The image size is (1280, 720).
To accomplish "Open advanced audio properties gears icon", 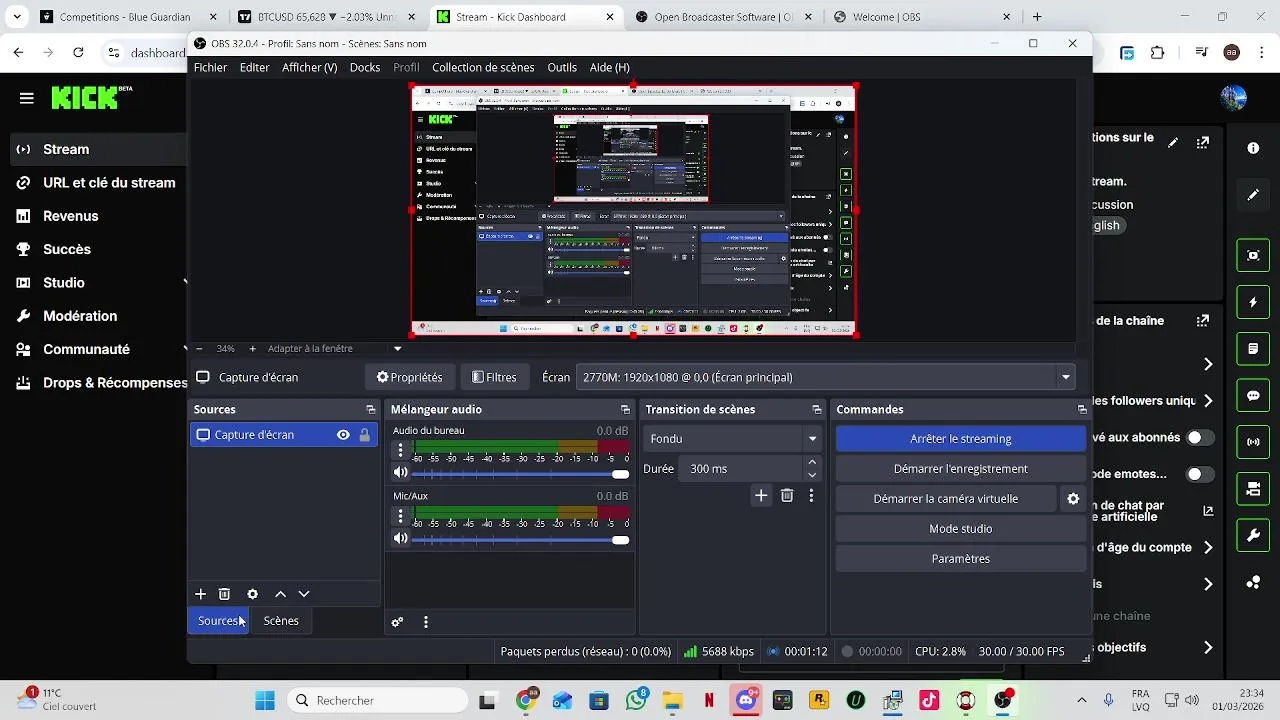I will [397, 622].
